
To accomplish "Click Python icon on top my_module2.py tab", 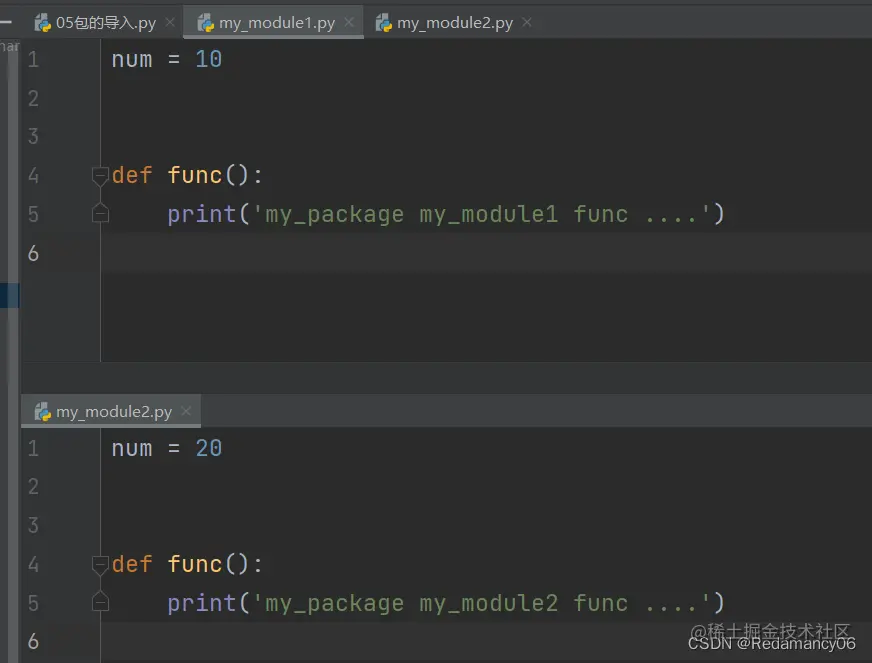I will tap(383, 23).
